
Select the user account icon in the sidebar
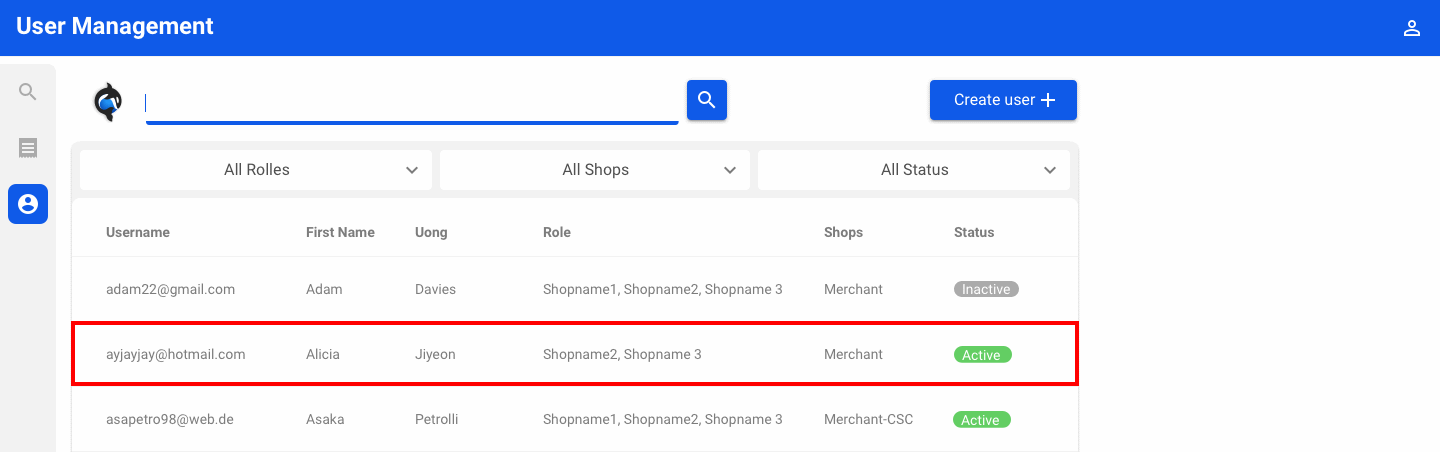(x=28, y=204)
